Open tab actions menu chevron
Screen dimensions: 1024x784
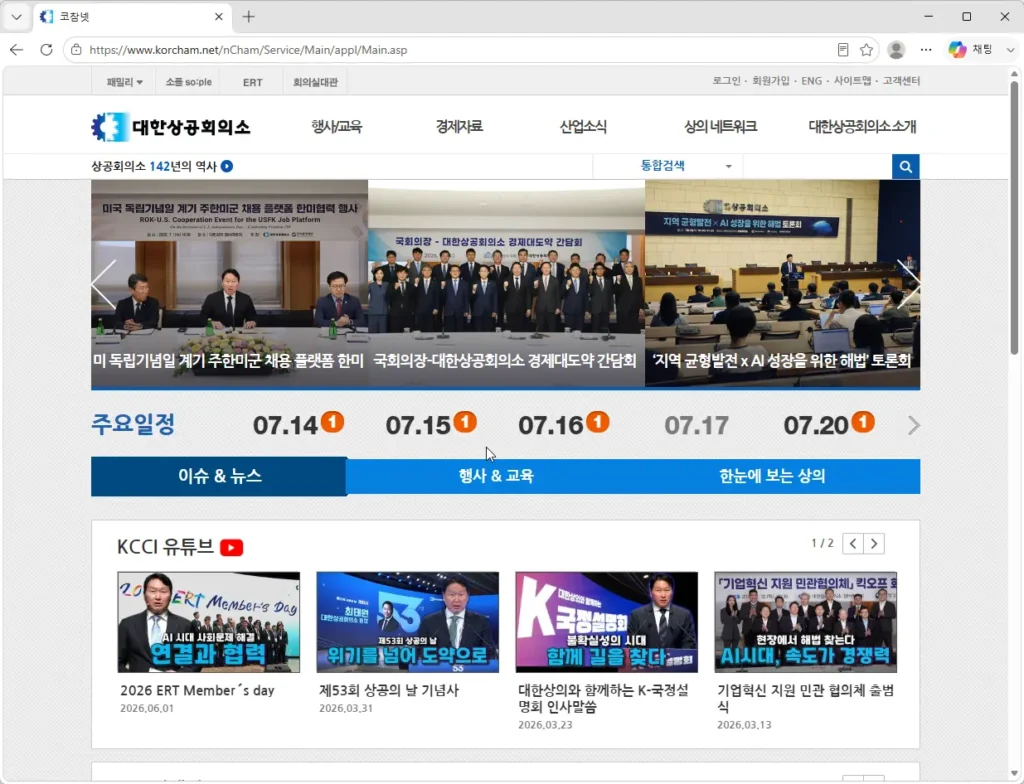16,16
